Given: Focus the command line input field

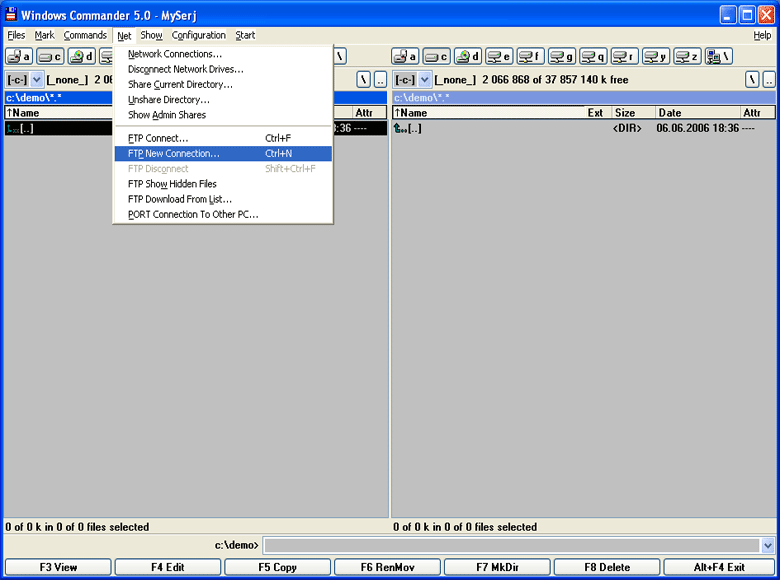Looking at the screenshot, I should click(512, 545).
